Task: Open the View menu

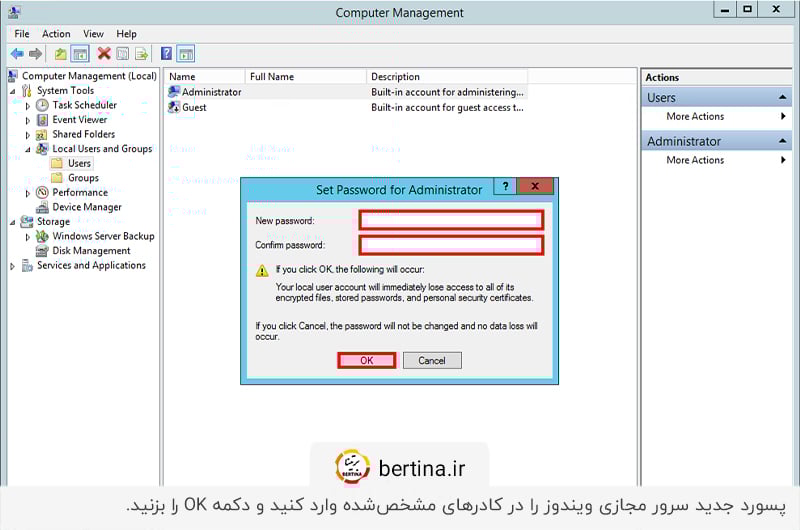Action: [93, 34]
